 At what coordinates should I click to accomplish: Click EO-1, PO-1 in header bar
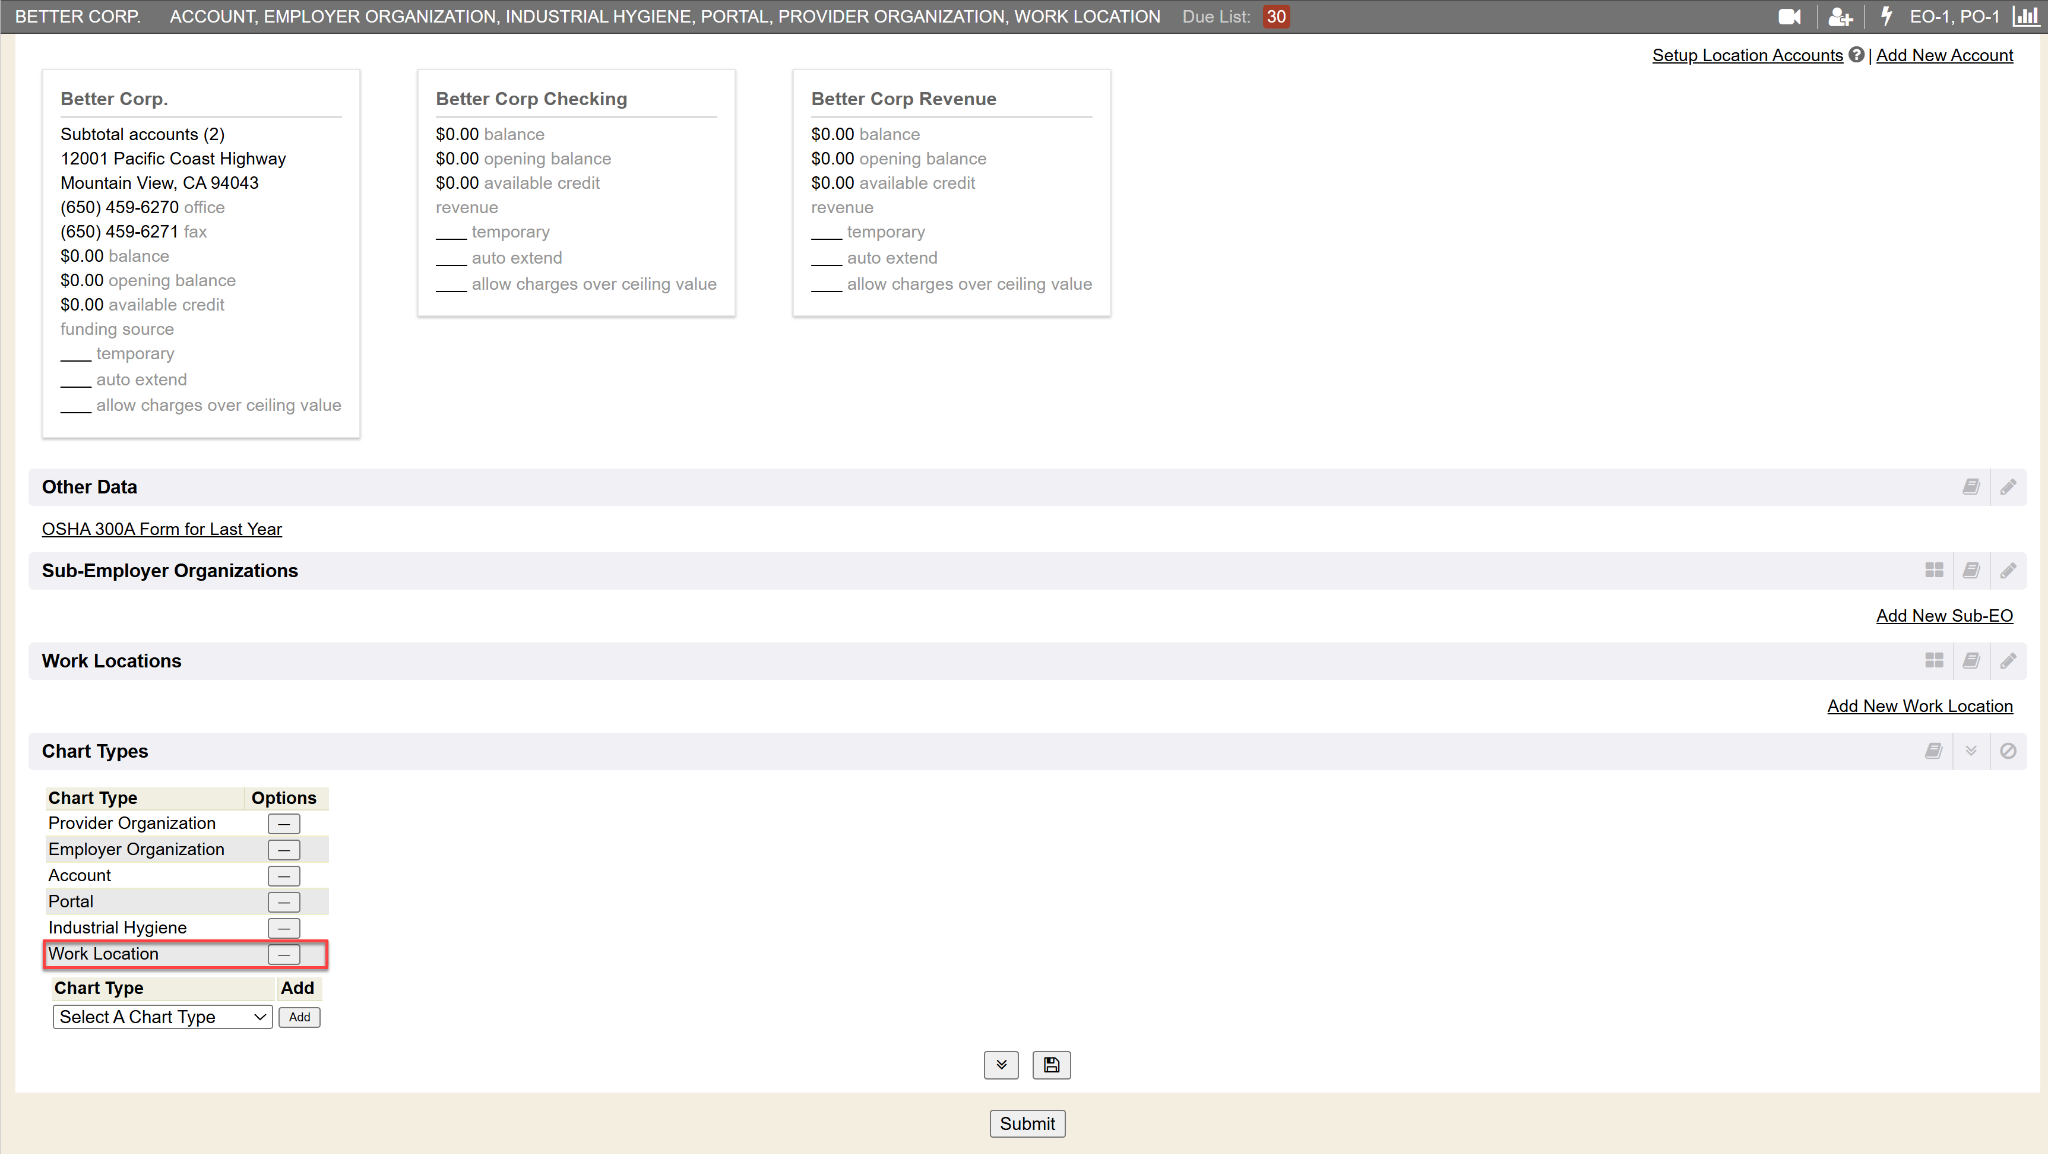1954,16
